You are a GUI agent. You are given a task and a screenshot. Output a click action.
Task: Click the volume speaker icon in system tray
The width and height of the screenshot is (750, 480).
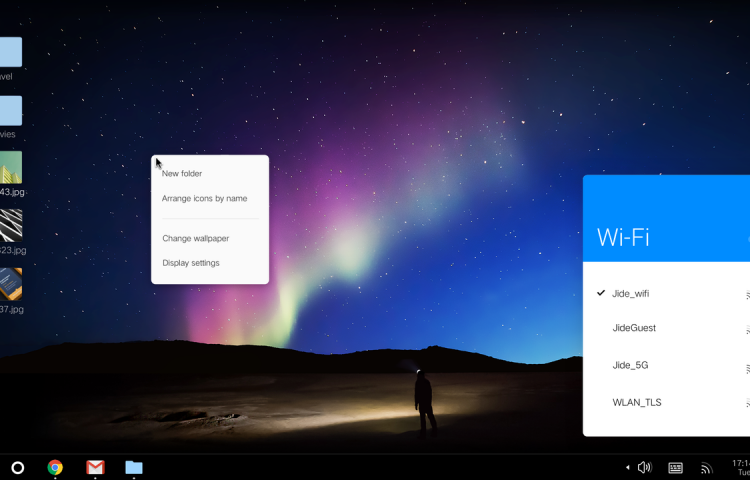[x=644, y=467]
